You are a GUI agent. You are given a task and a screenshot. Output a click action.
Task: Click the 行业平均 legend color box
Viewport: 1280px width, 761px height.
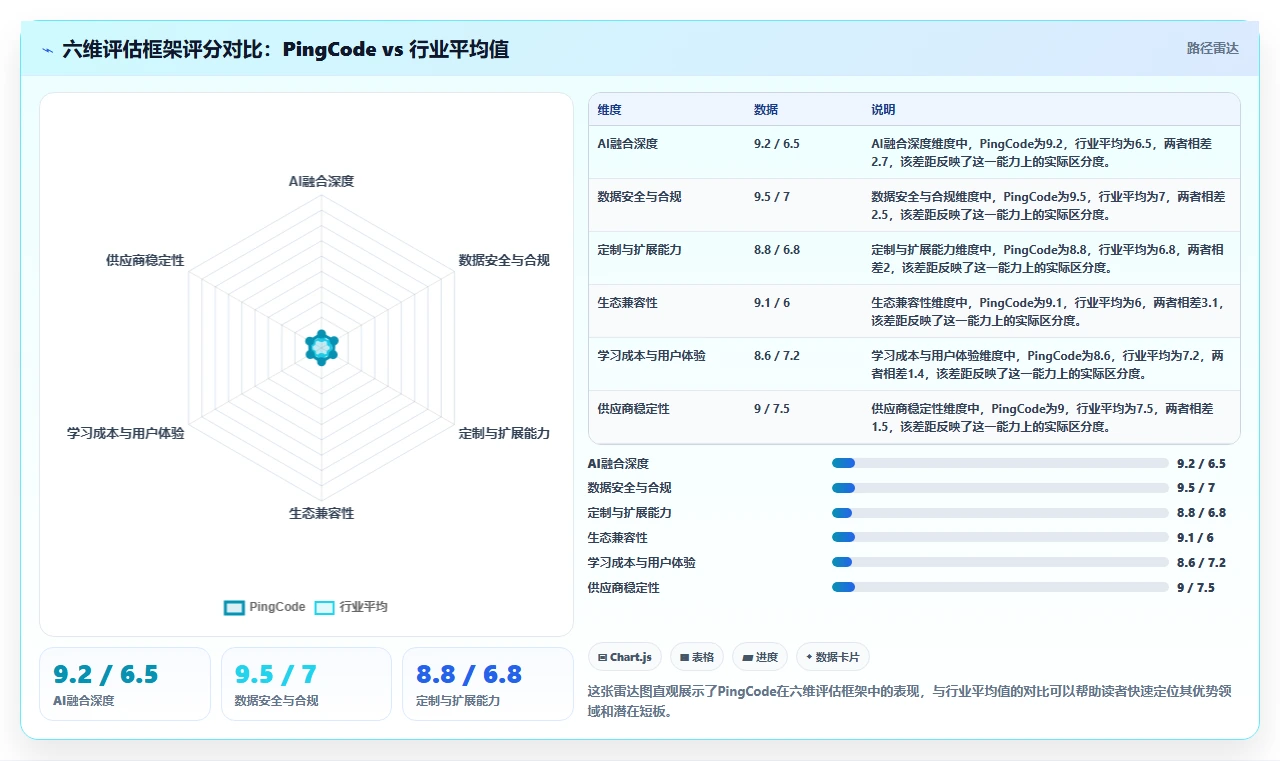pyautogui.click(x=324, y=607)
